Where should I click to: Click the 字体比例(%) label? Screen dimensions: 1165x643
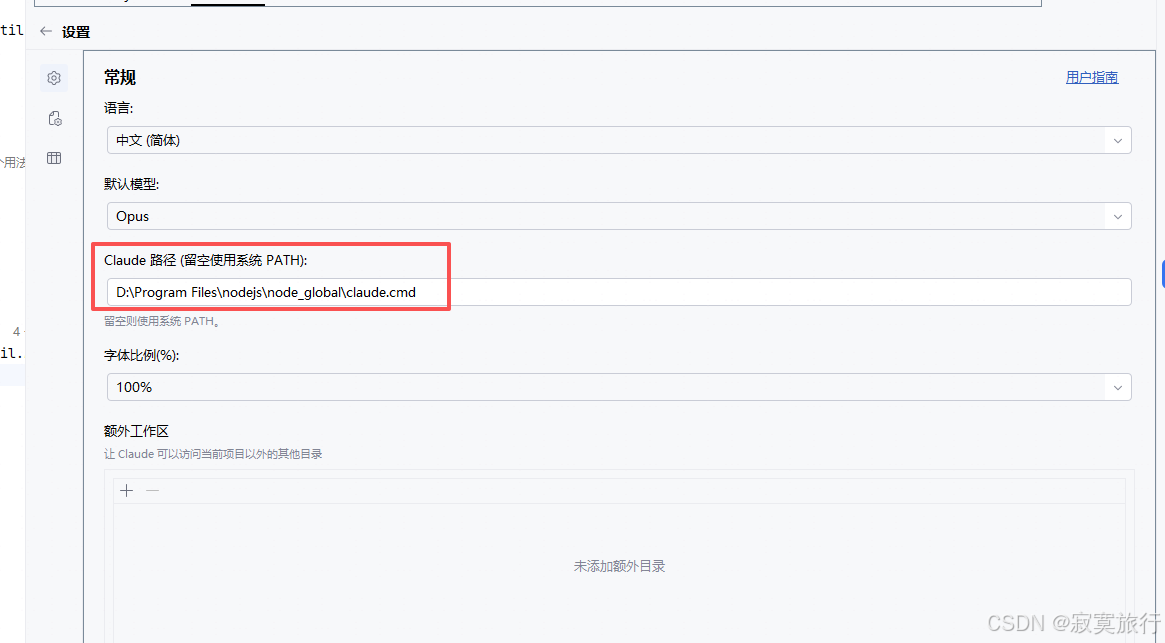pyautogui.click(x=142, y=355)
